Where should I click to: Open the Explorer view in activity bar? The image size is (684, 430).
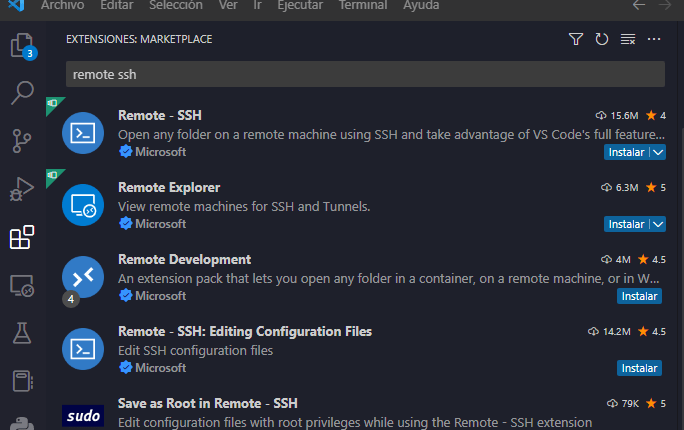click(21, 46)
